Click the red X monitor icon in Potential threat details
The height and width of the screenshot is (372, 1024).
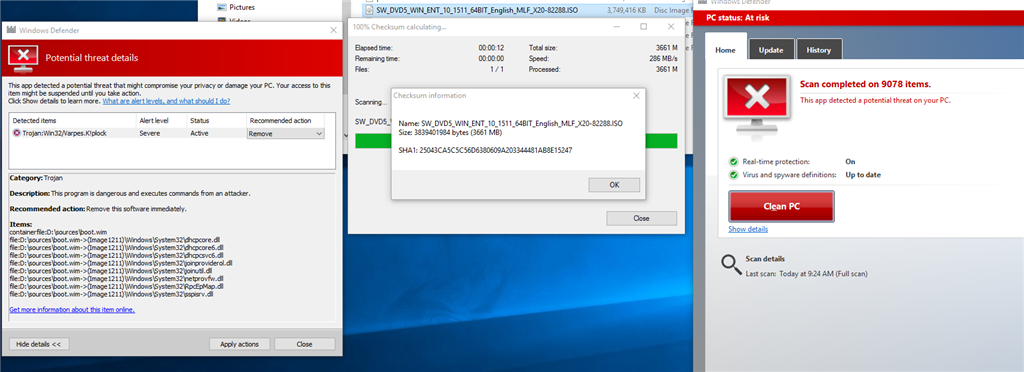tap(24, 57)
